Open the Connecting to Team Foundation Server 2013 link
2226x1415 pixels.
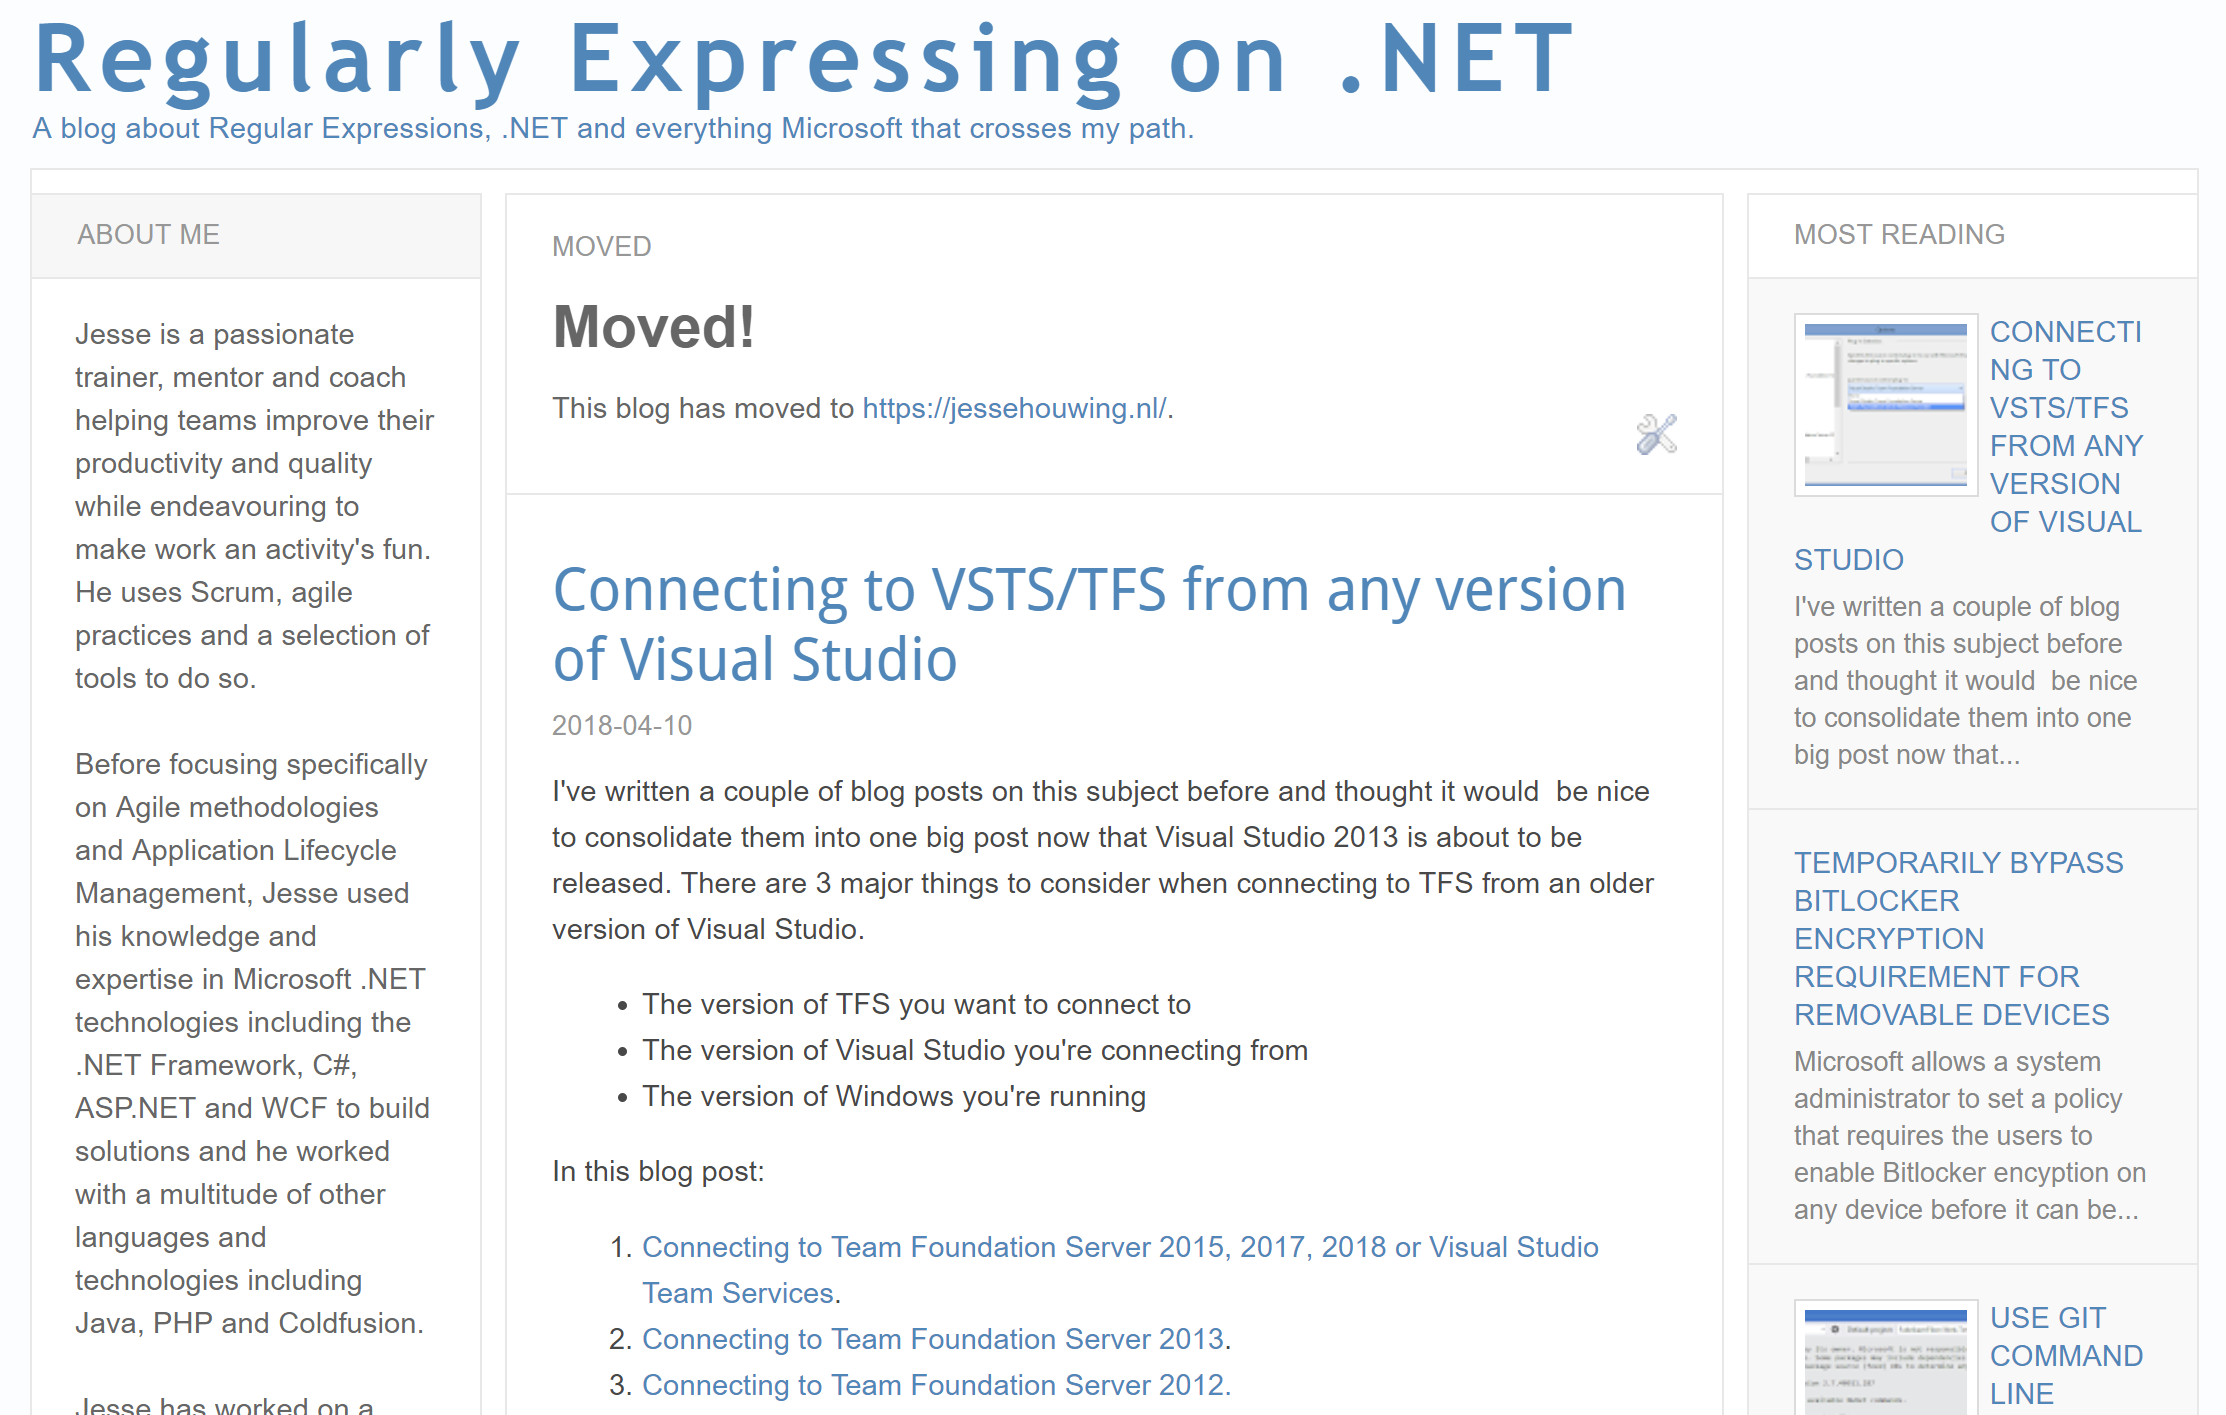pyautogui.click(x=932, y=1339)
